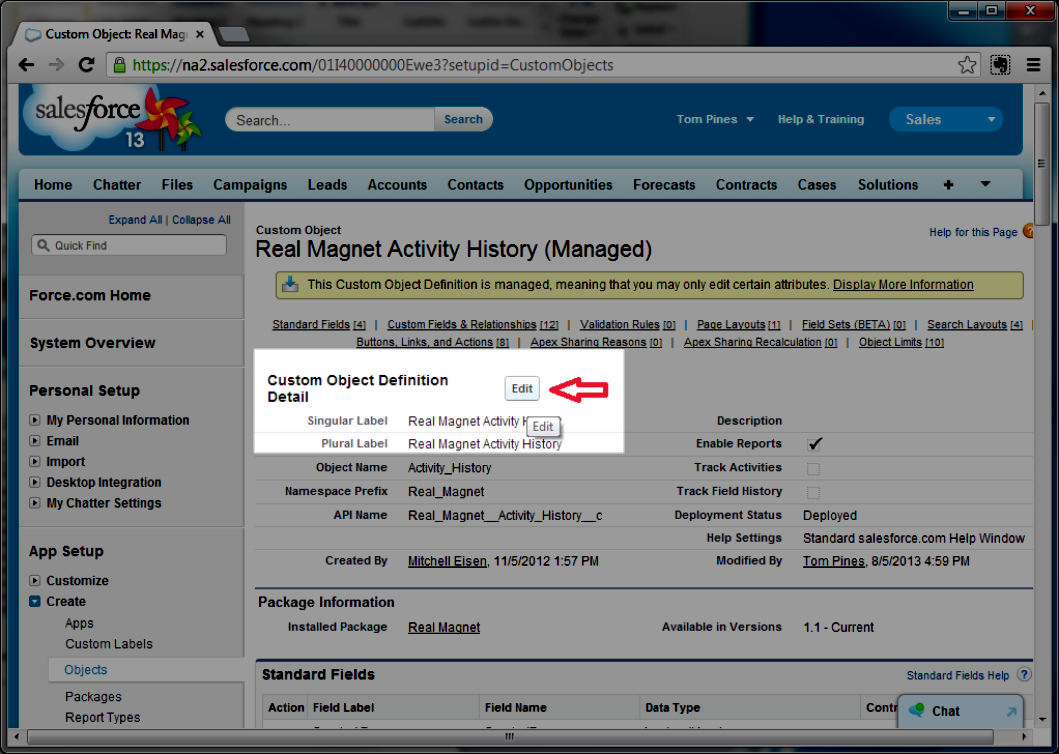Open the Evernote extension icon
Image resolution: width=1059 pixels, height=754 pixels.
pyautogui.click(x=1000, y=65)
